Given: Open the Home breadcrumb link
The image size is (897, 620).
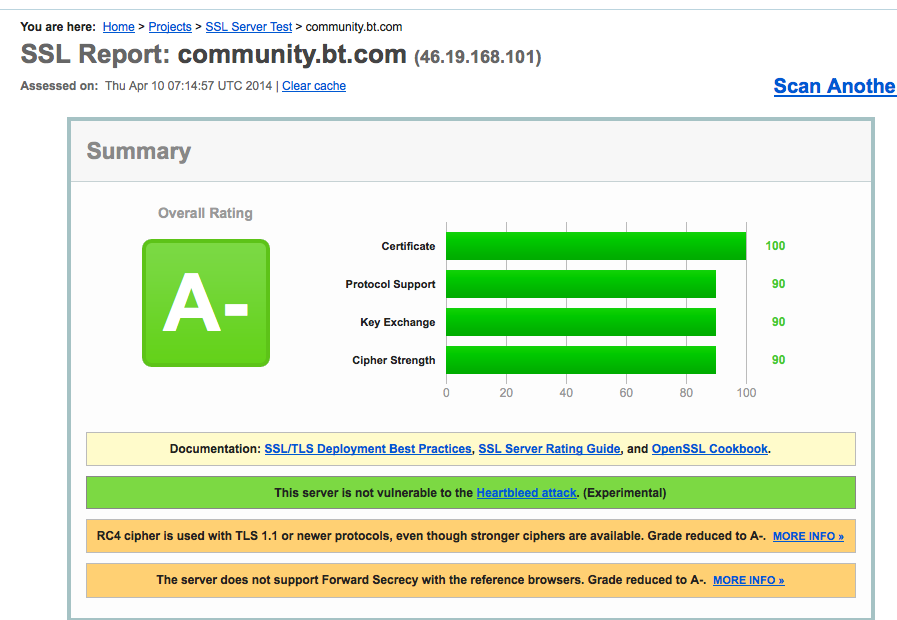Looking at the screenshot, I should pyautogui.click(x=118, y=27).
